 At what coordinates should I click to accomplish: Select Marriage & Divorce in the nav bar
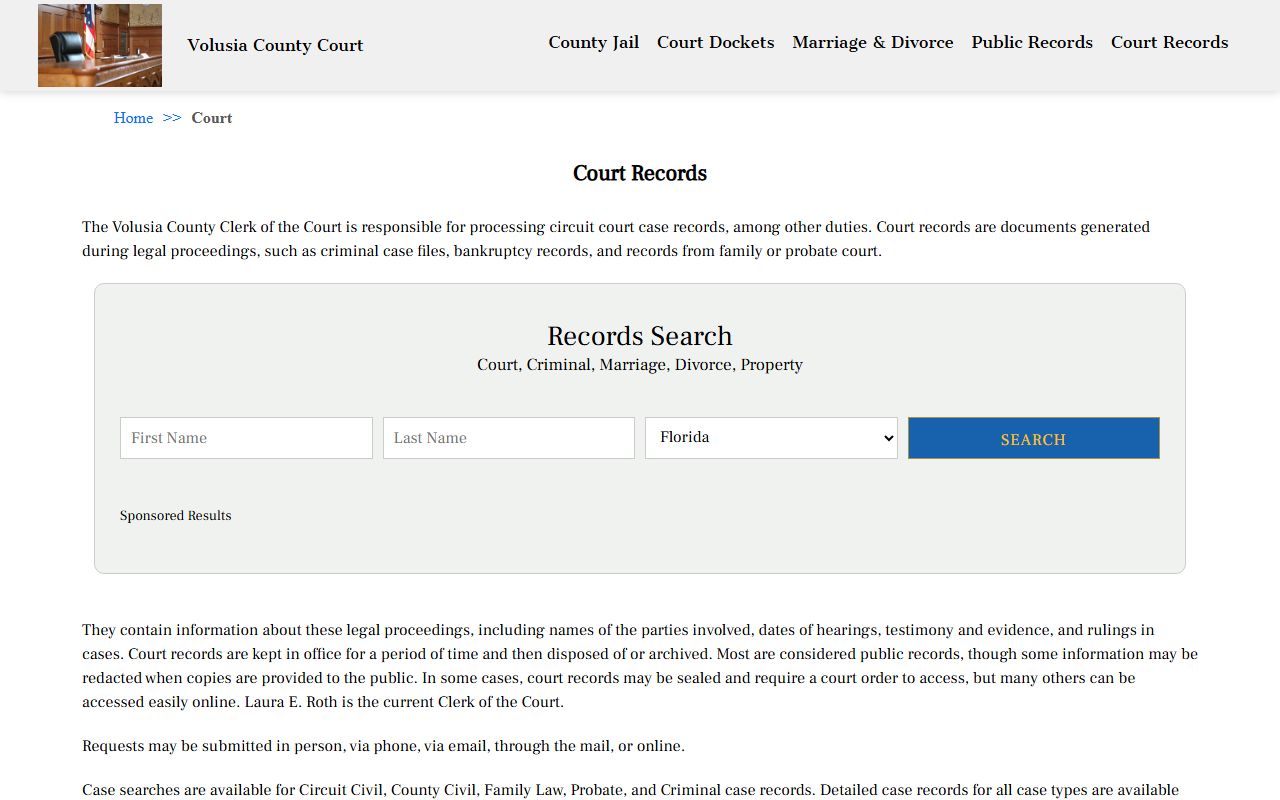point(873,42)
